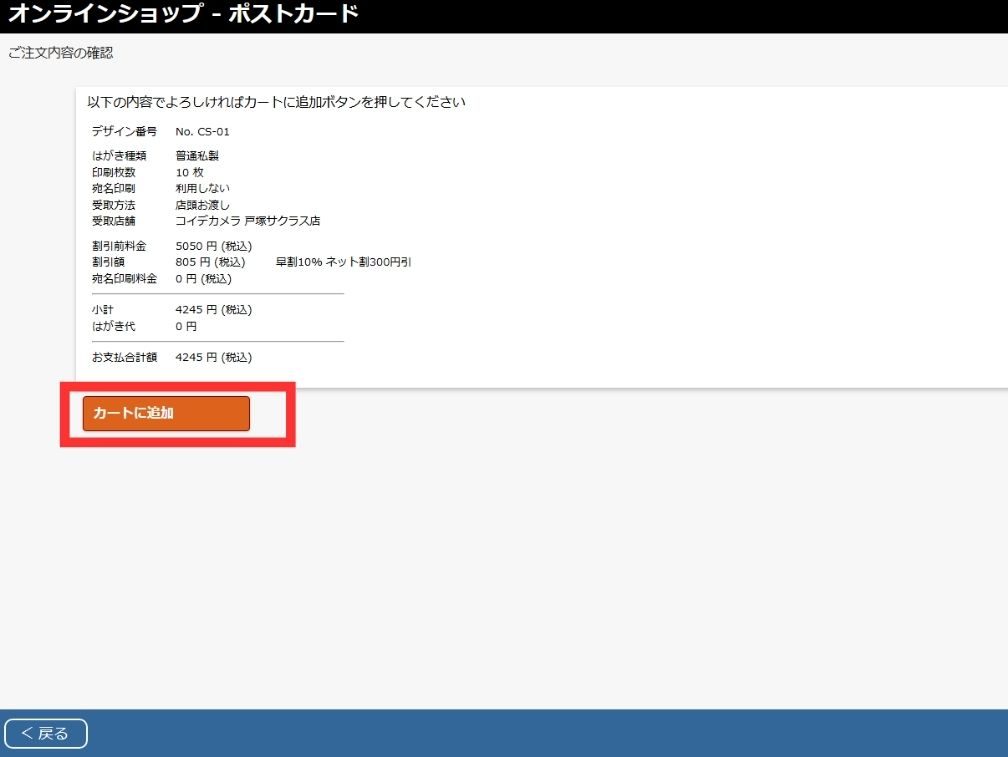The image size is (1008, 757).
Task: Select the ご注文内容の確認 page heading
Action: (x=61, y=53)
